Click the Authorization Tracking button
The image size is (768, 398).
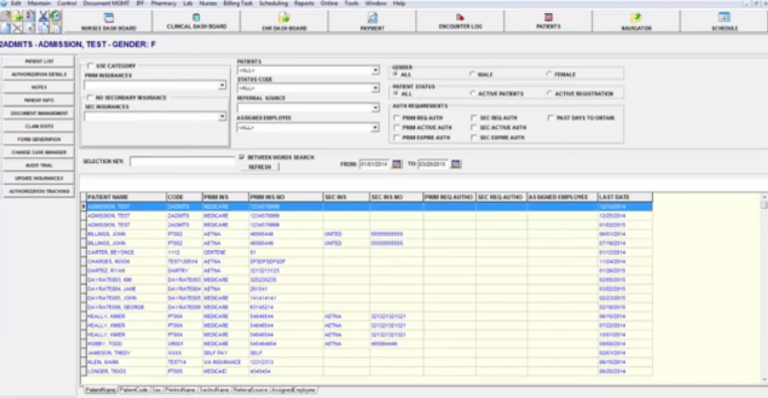tap(39, 191)
